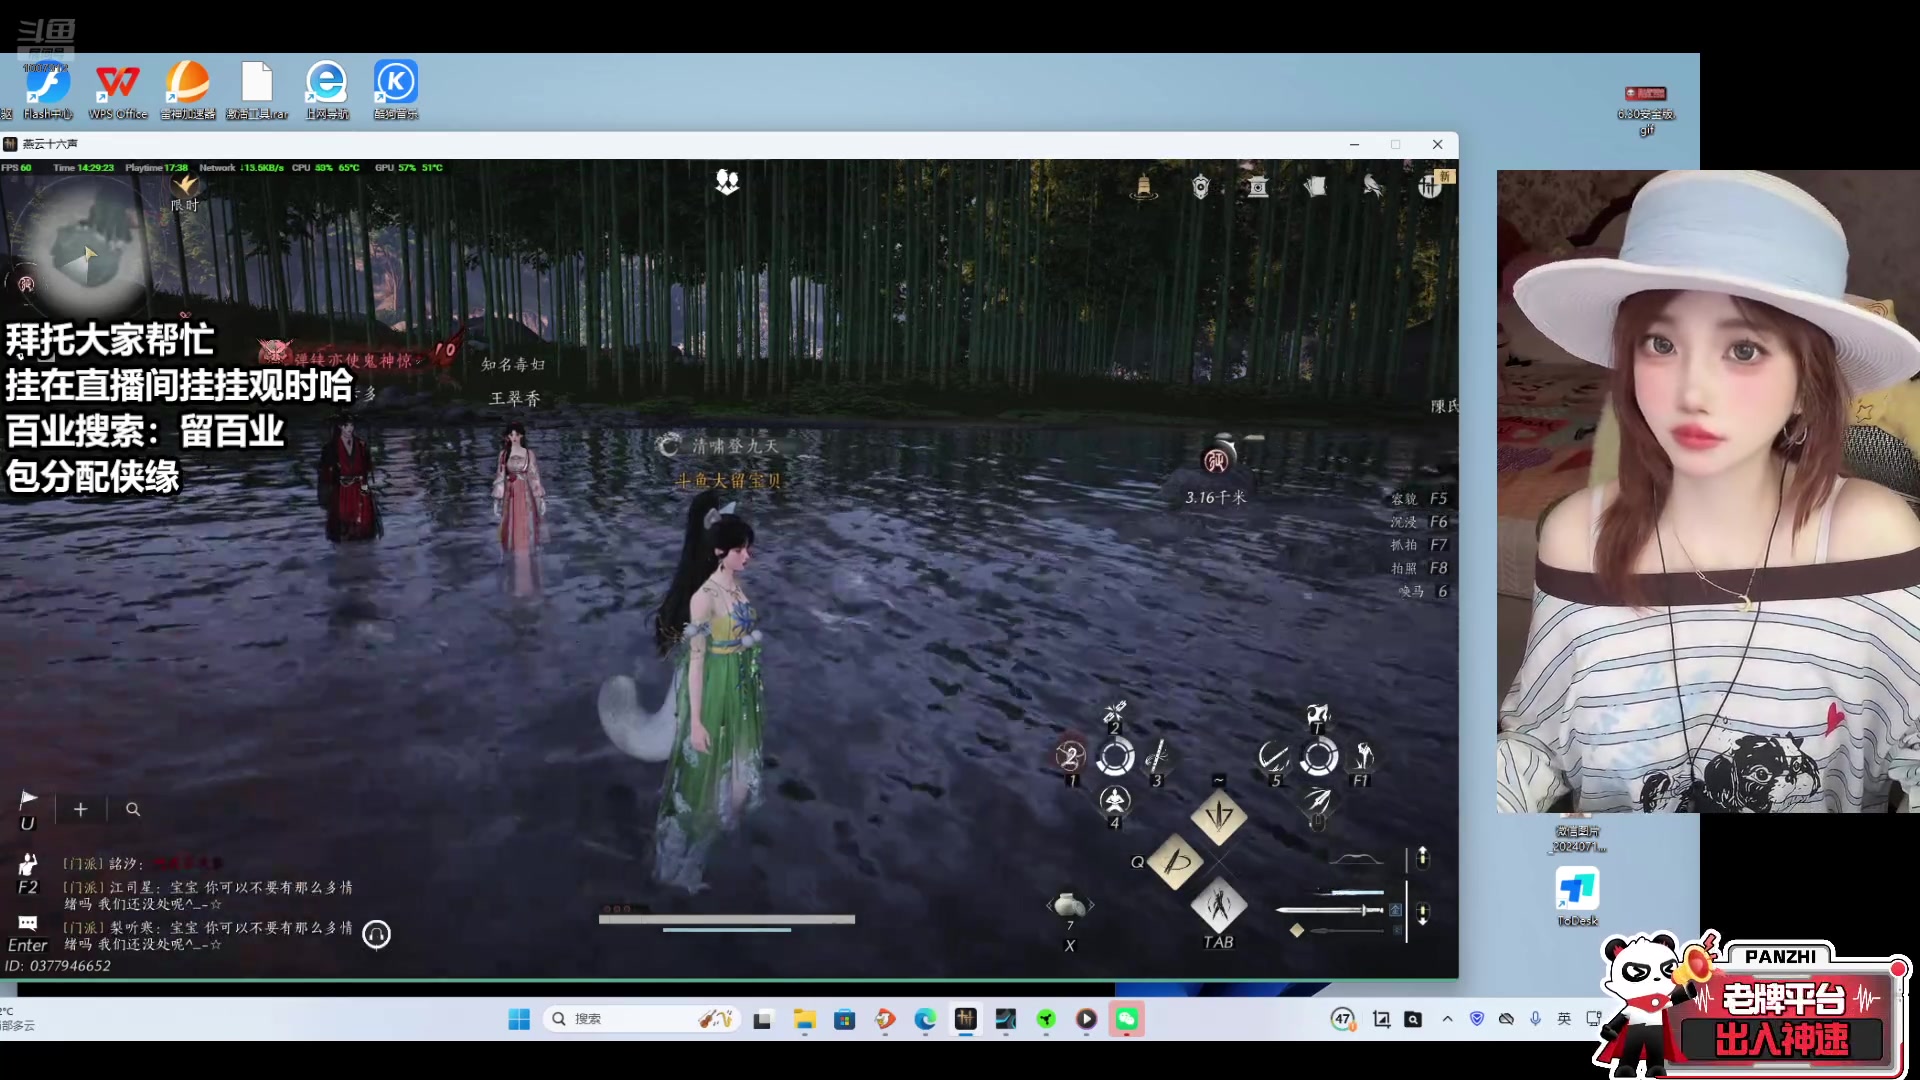Viewport: 1920px width, 1080px height.
Task: Click the twin-face icon at top center
Action: [727, 182]
